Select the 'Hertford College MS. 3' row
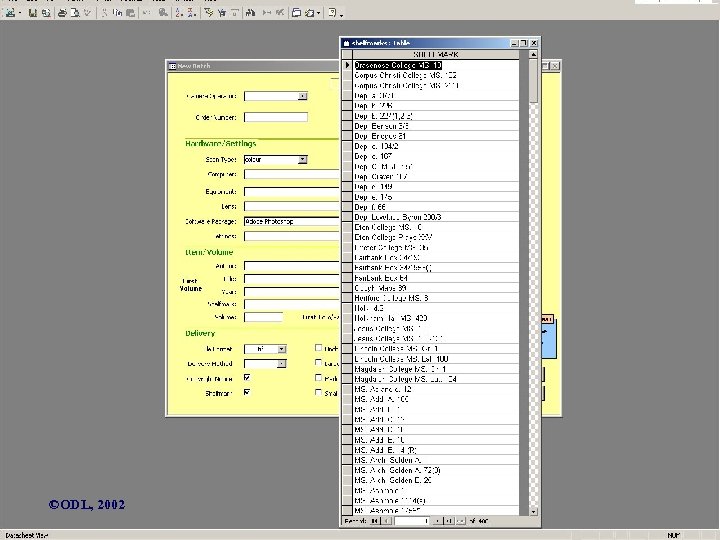Screen dimensions: 720x540 point(436,298)
